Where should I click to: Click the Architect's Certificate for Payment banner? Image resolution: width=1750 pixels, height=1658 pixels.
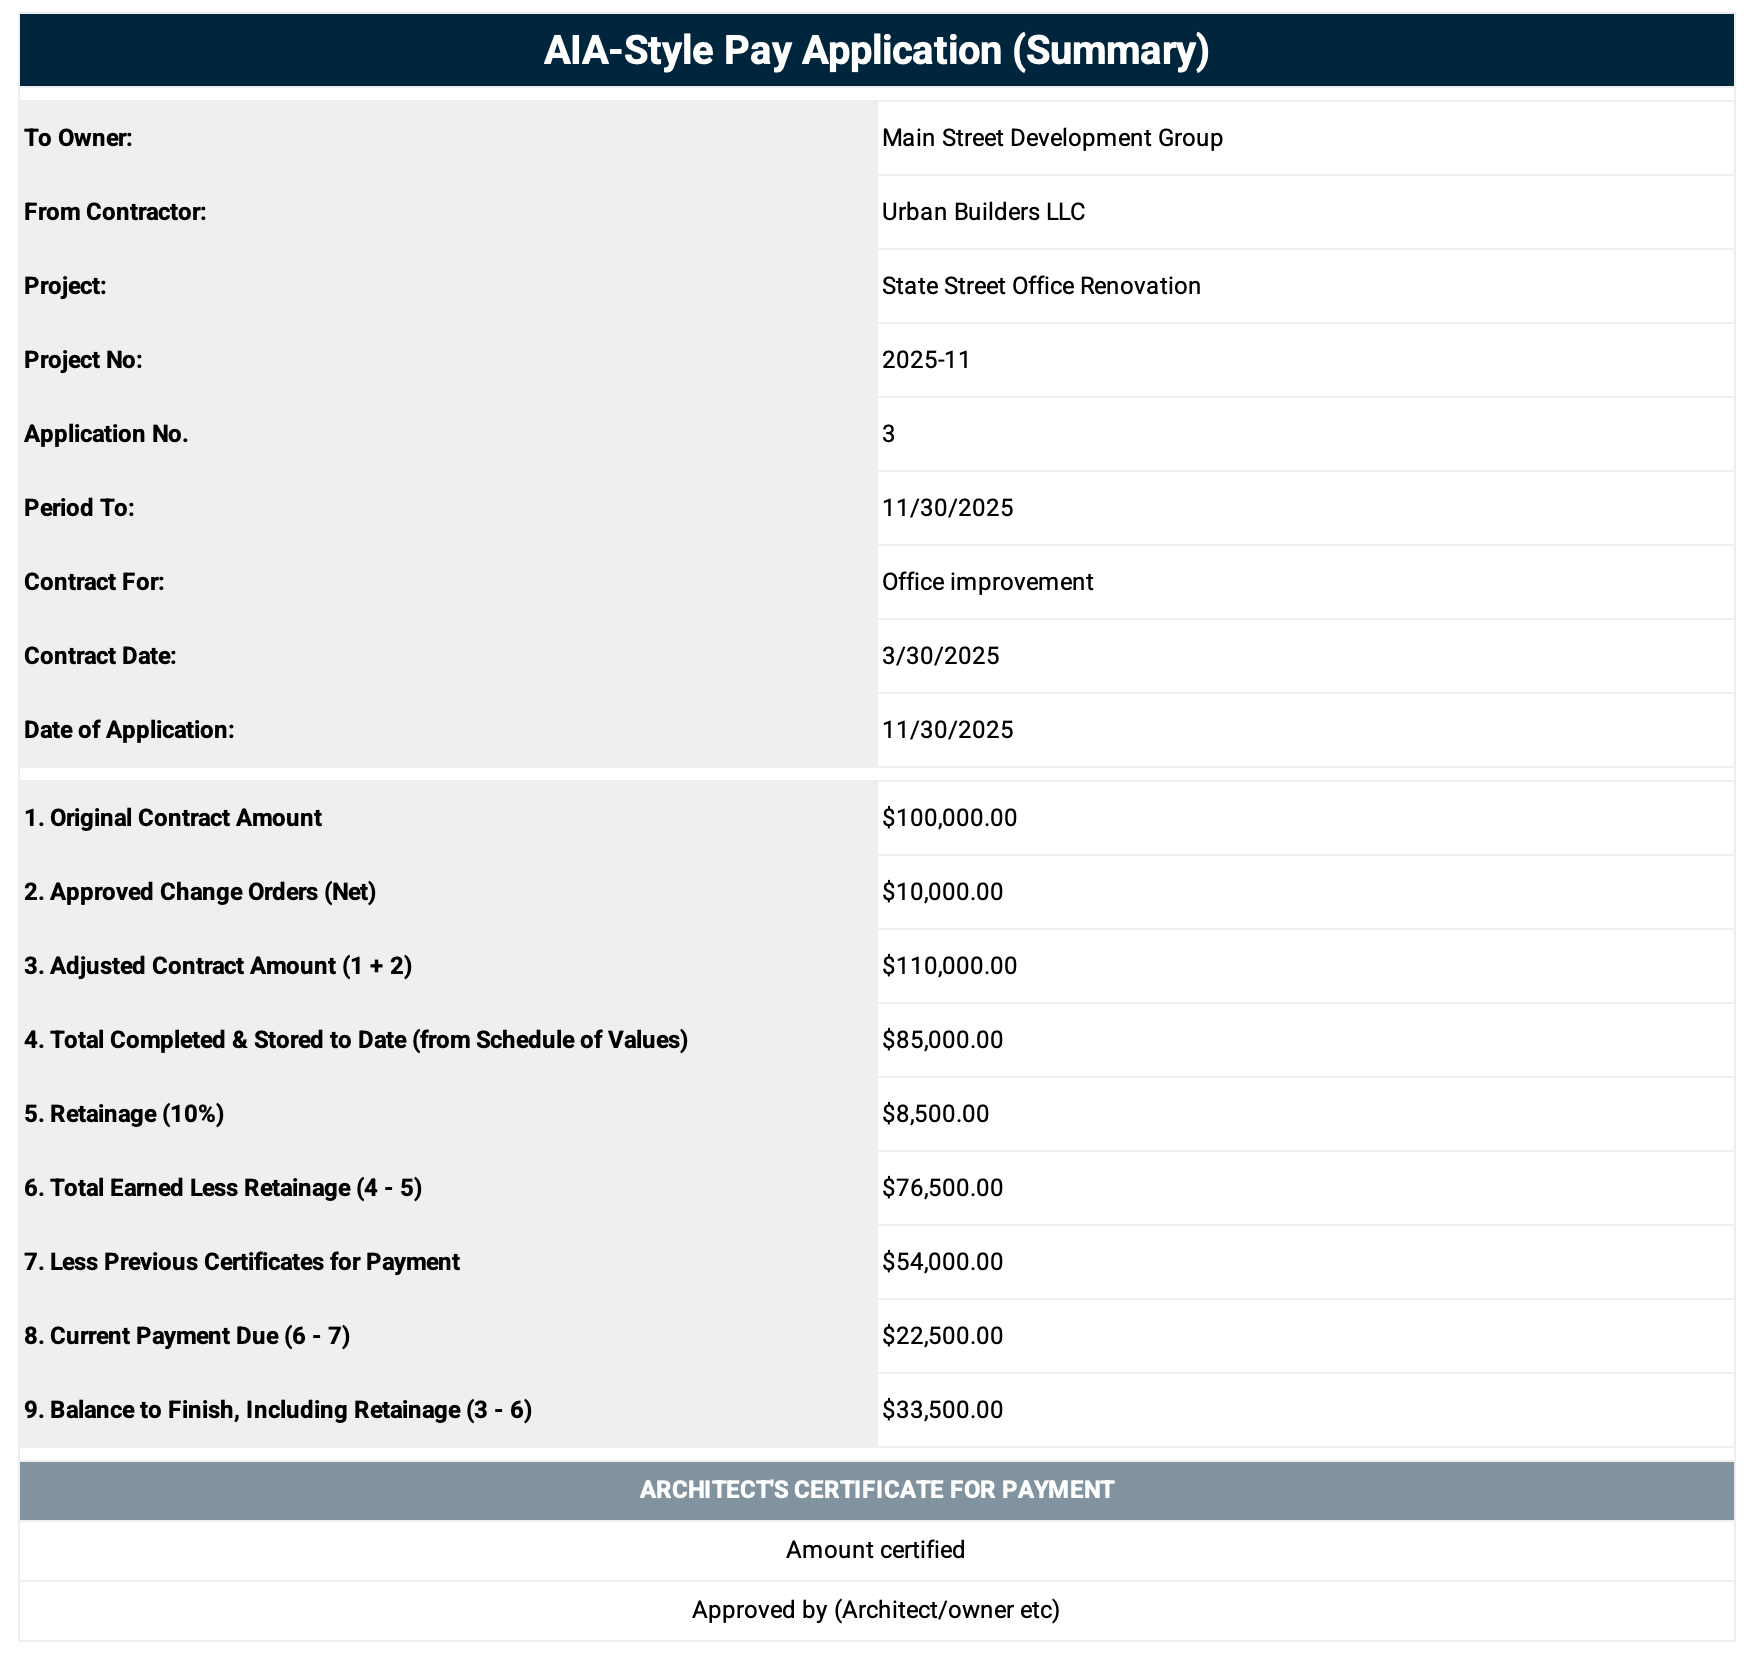875,1489
